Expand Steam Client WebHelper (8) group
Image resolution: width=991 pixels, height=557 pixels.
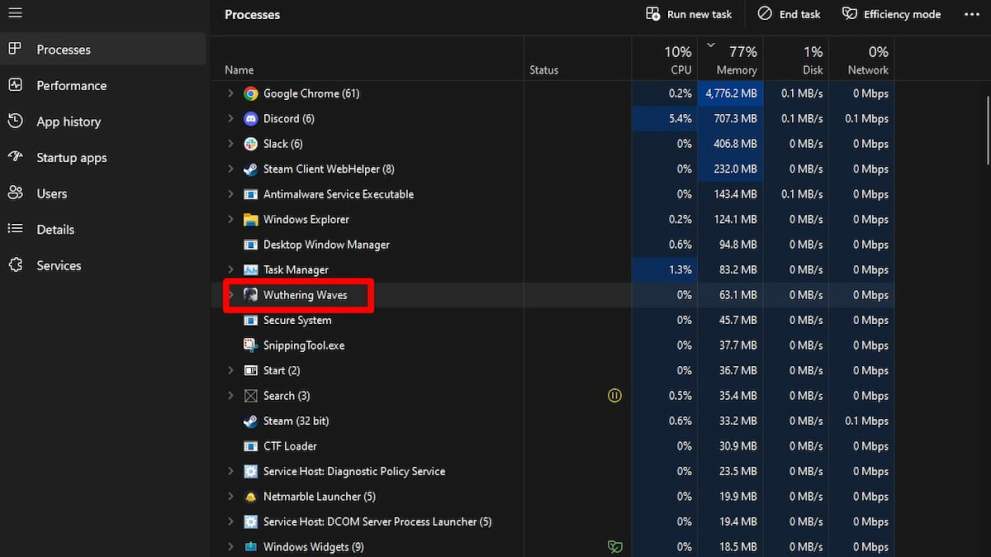(231, 169)
